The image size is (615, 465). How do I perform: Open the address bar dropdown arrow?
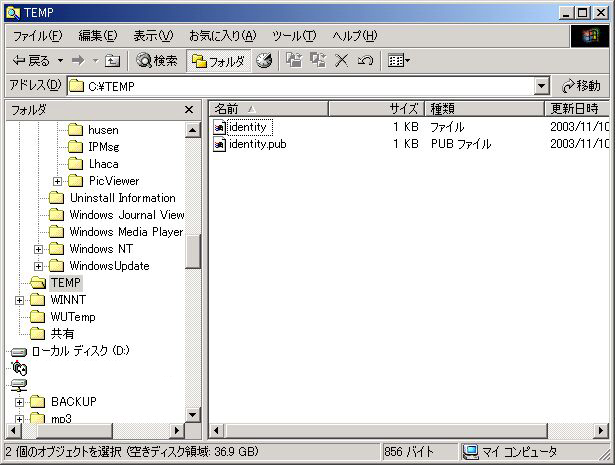point(542,86)
